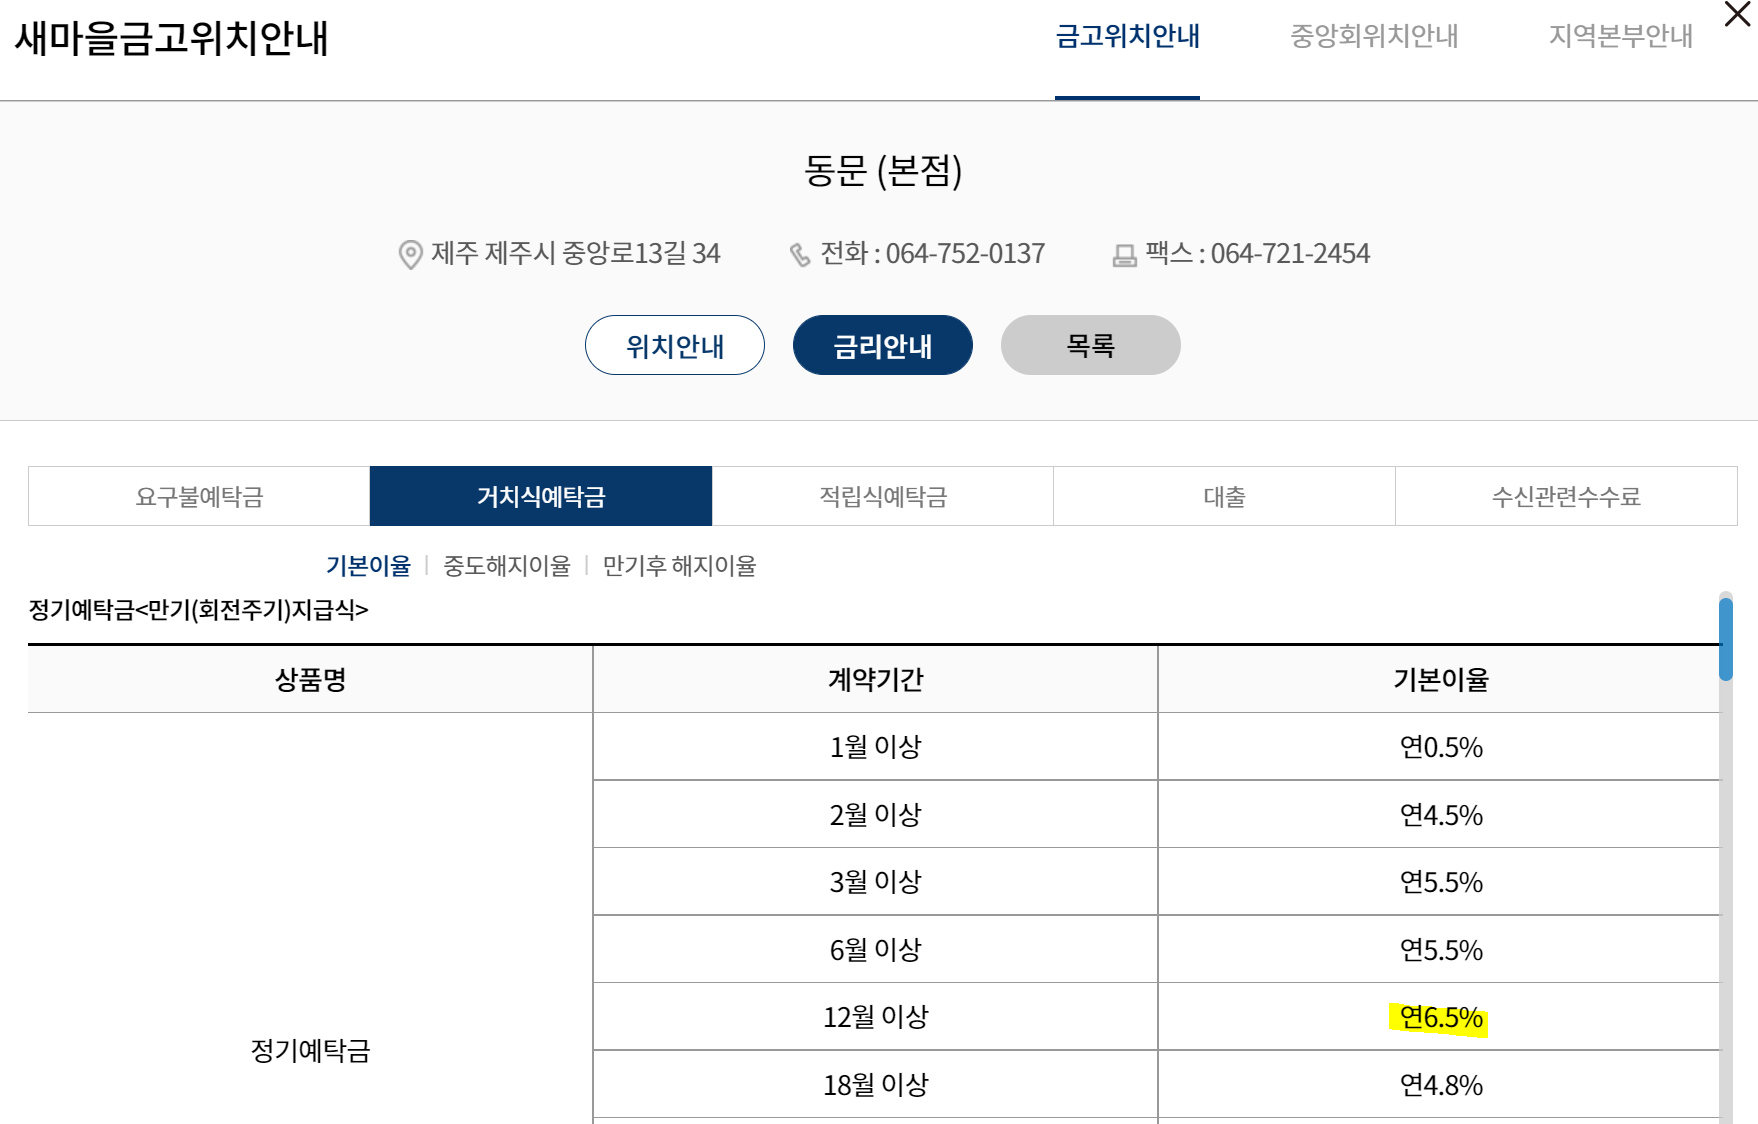This screenshot has height=1124, width=1758.
Task: Click the 3월 이상 cell
Action: [875, 882]
